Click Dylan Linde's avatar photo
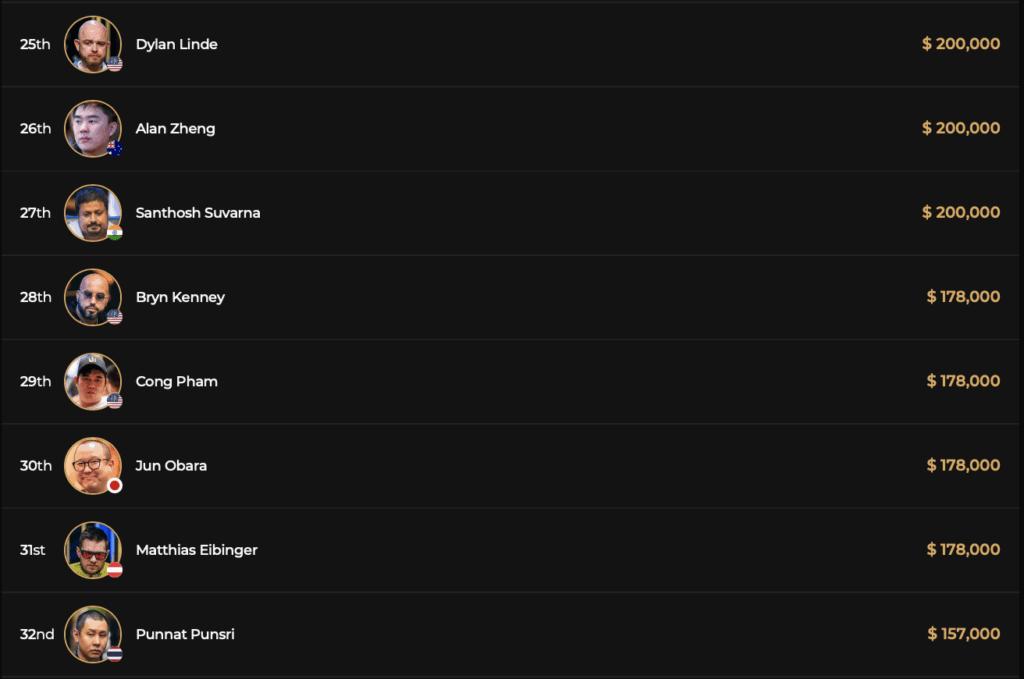Image resolution: width=1024 pixels, height=679 pixels. click(x=92, y=44)
